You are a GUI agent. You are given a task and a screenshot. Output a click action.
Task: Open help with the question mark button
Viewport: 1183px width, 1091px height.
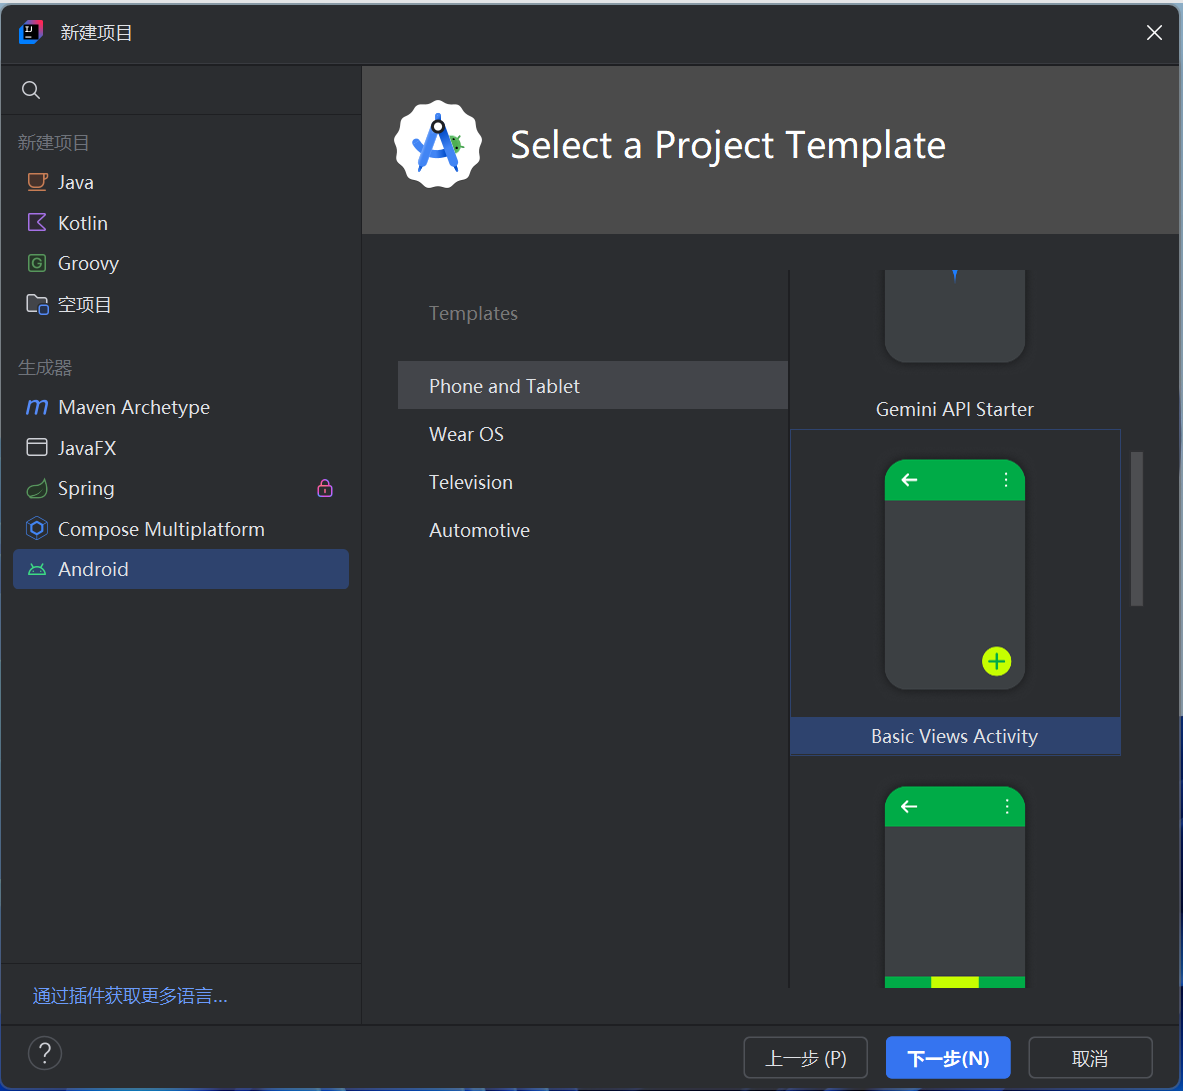click(45, 1053)
